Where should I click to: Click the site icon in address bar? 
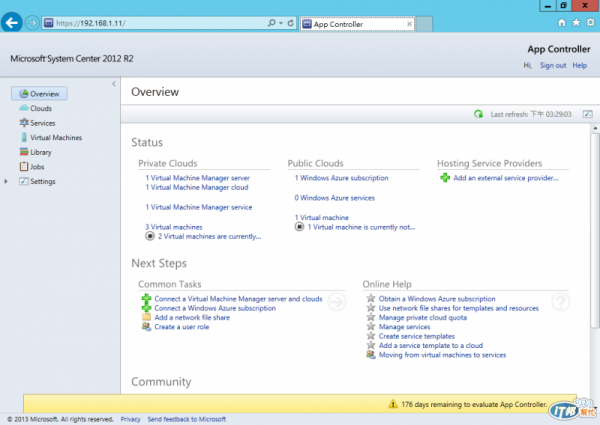[49, 23]
